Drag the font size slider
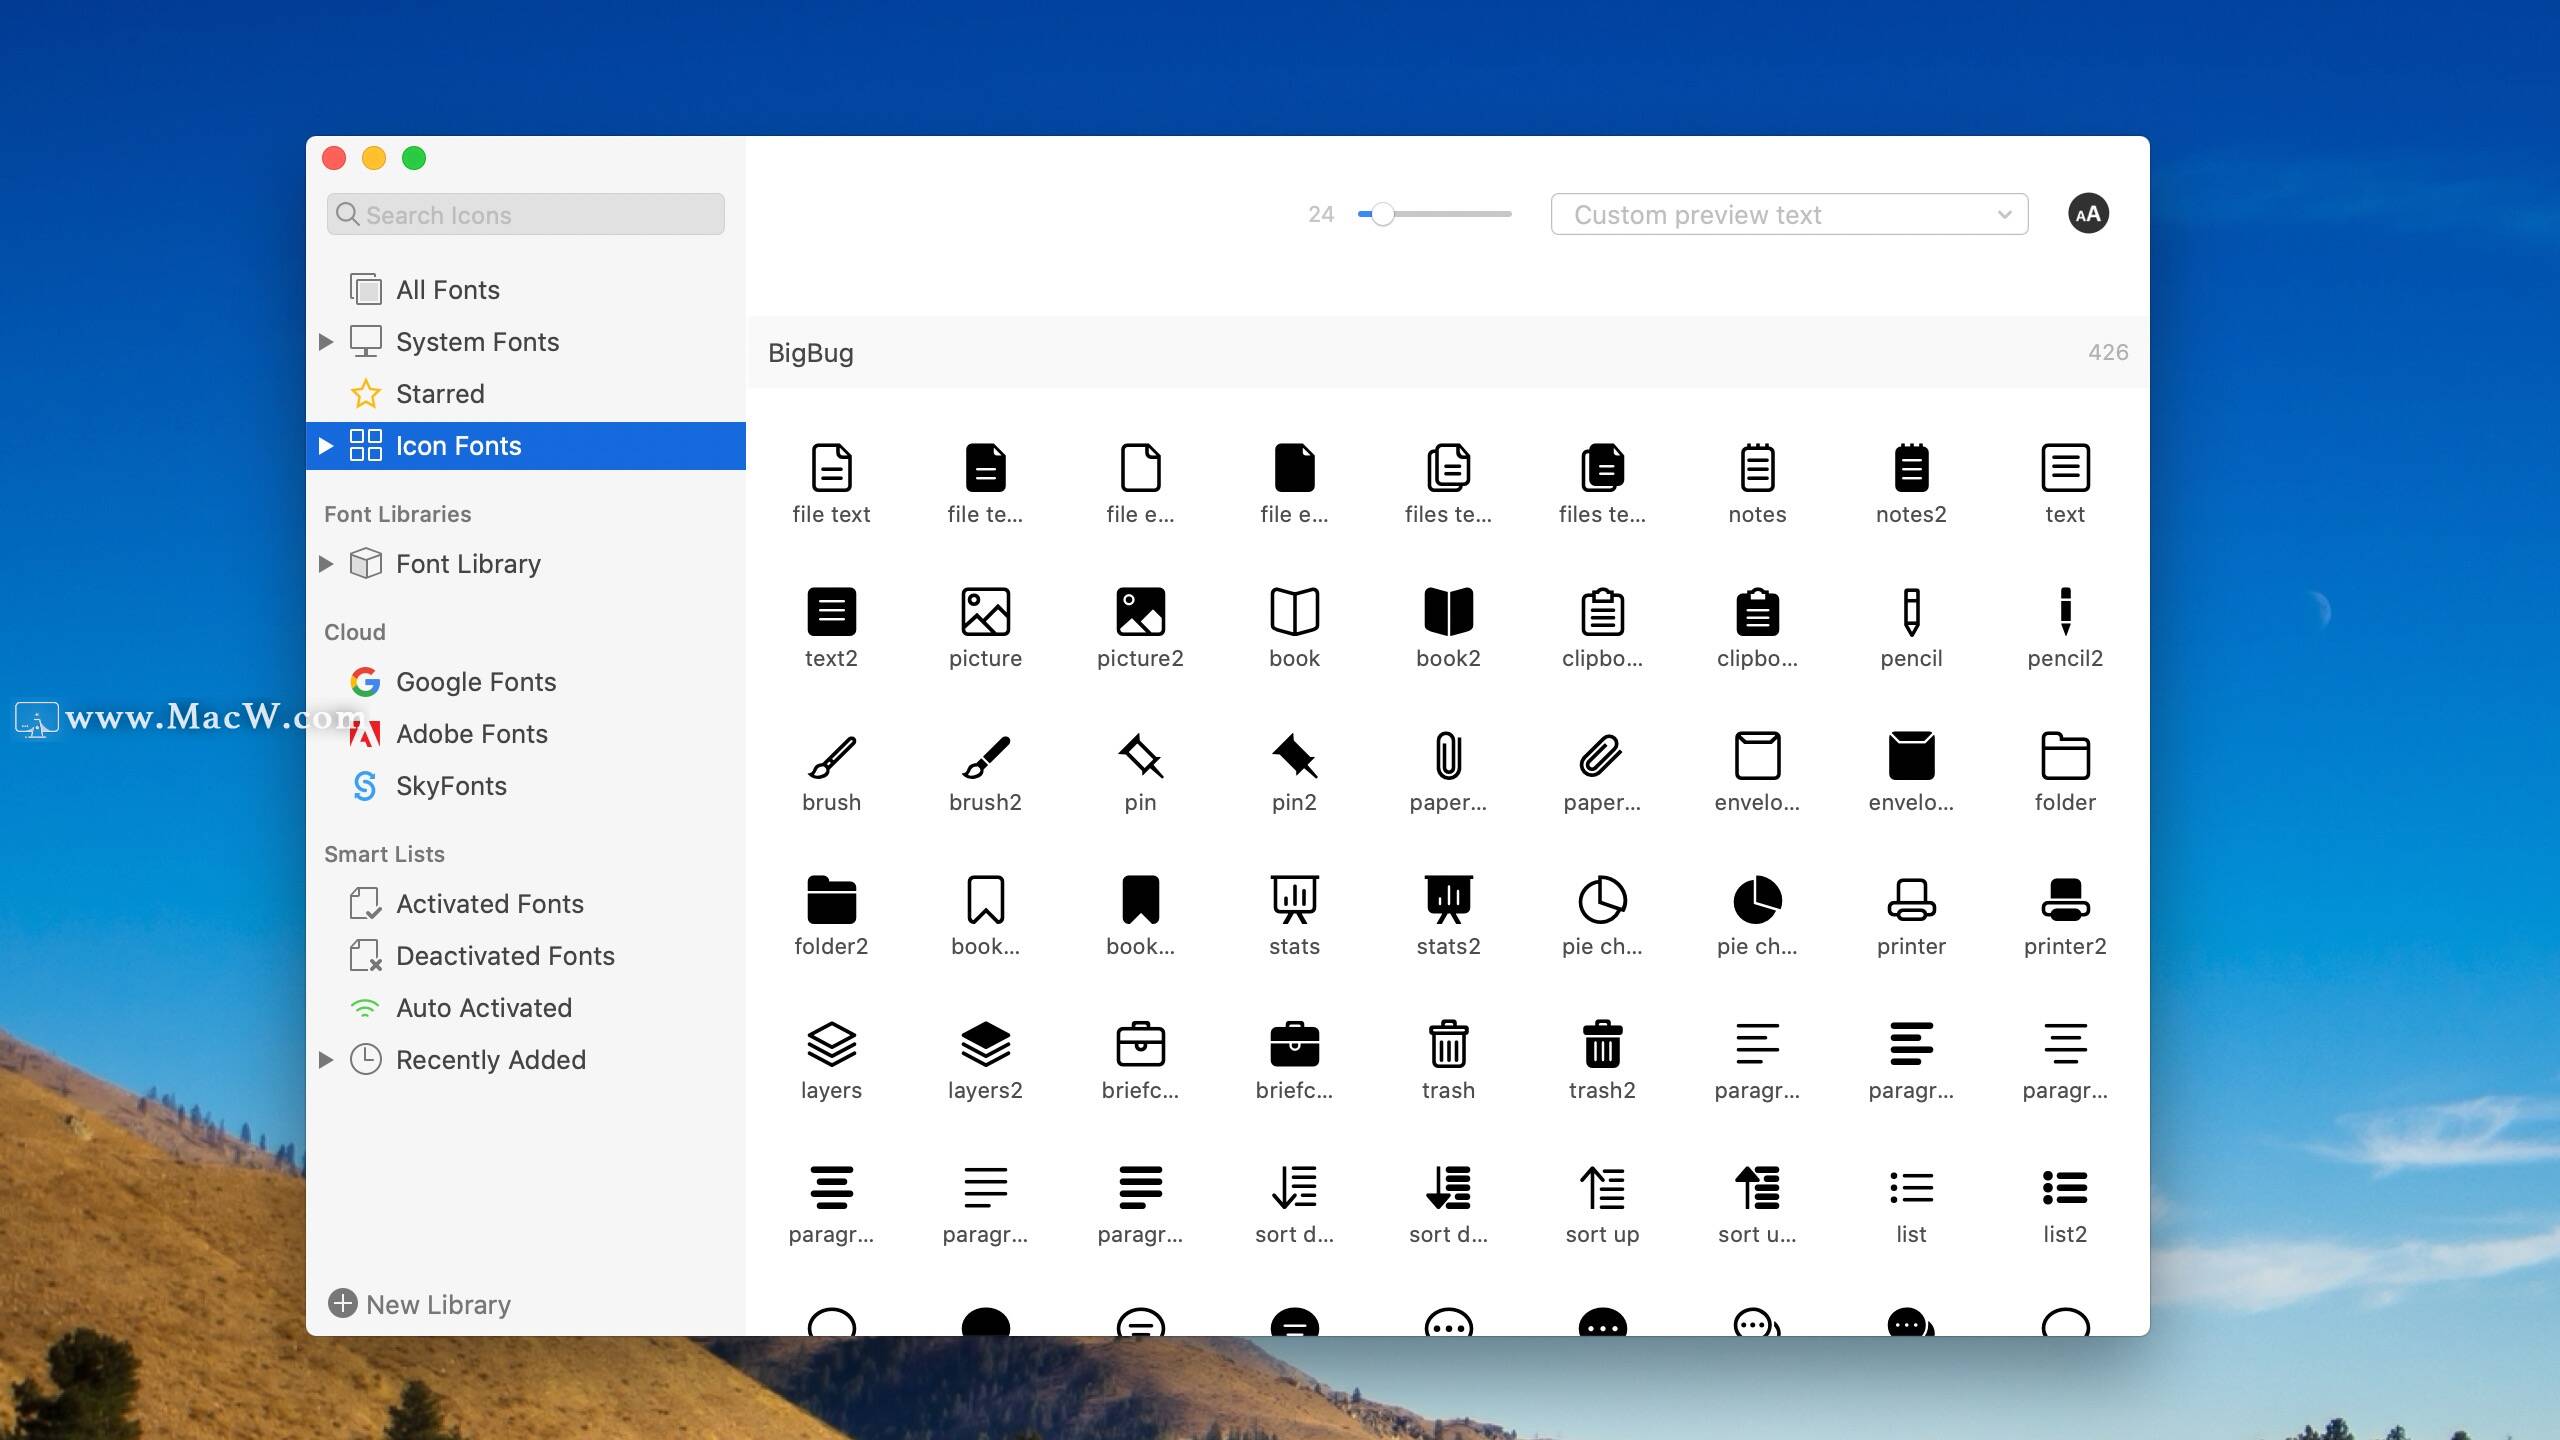This screenshot has height=1440, width=2560. [1382, 213]
